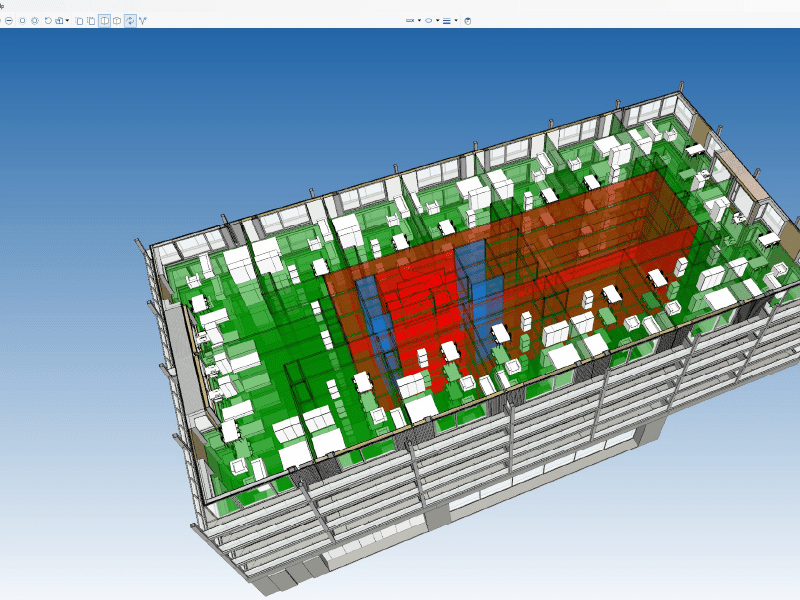The height and width of the screenshot is (600, 800).
Task: Click the home view box icon
Action: pyautogui.click(x=59, y=20)
